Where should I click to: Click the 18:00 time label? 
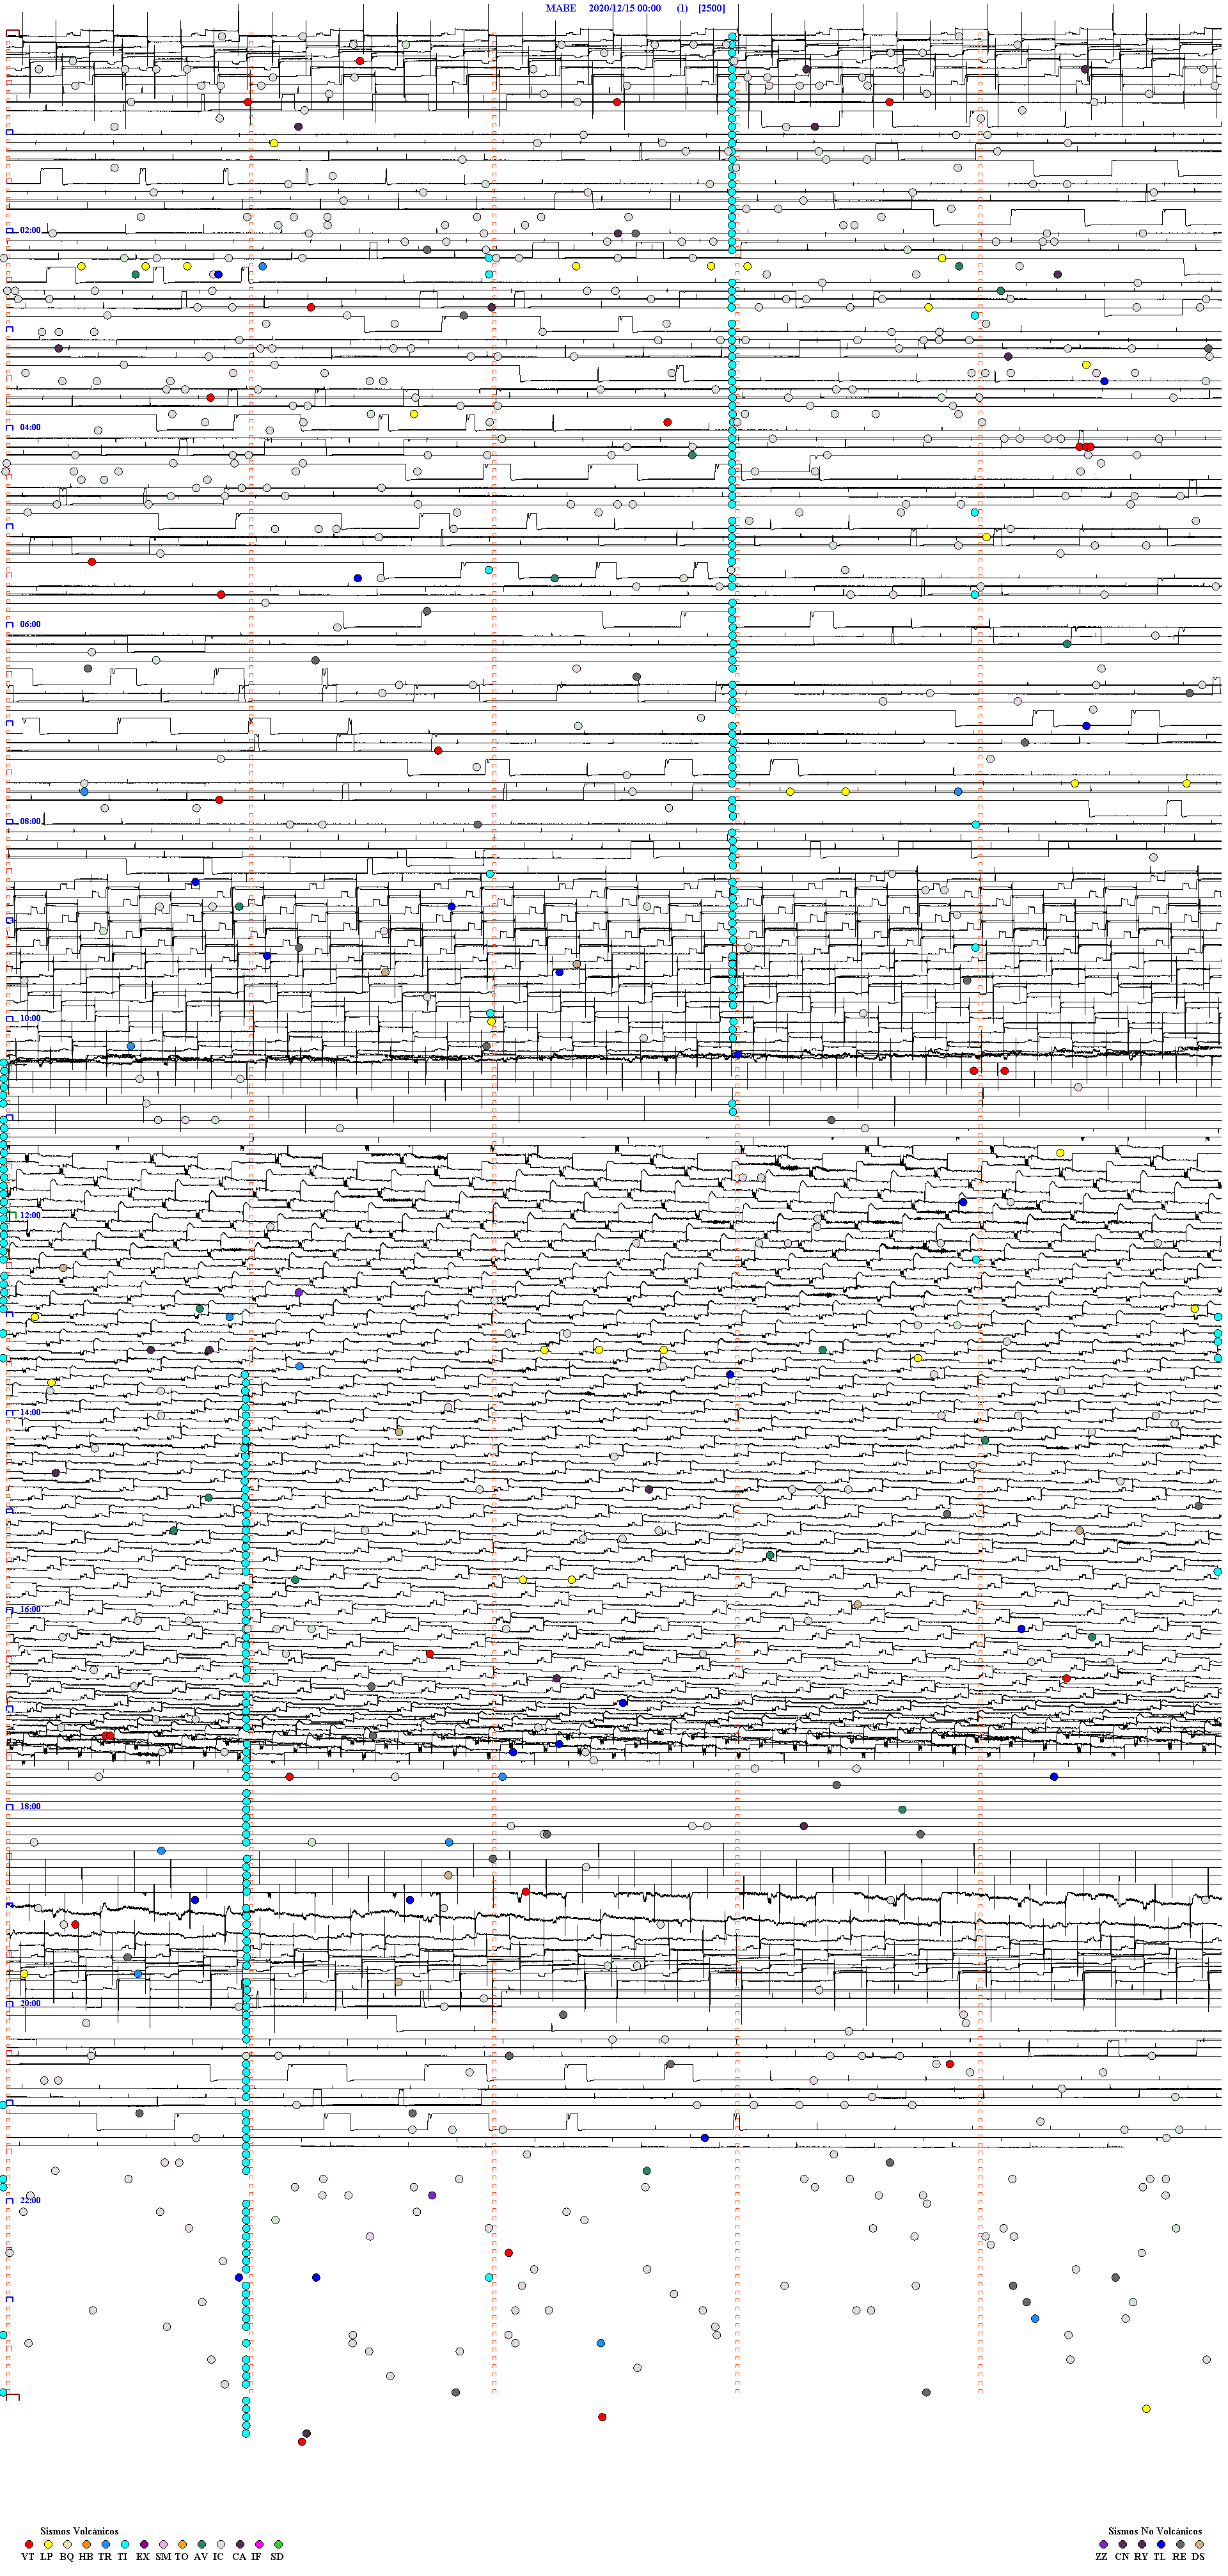coord(30,1806)
